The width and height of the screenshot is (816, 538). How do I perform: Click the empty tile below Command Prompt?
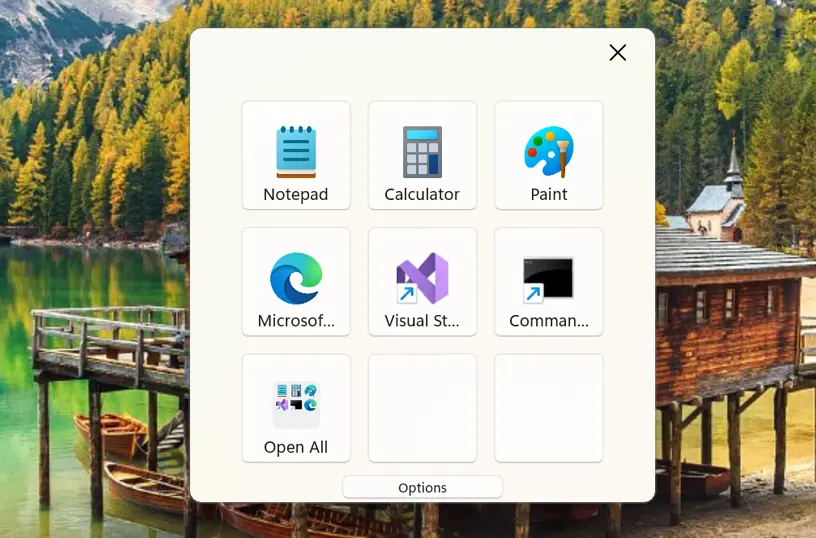[x=549, y=408]
